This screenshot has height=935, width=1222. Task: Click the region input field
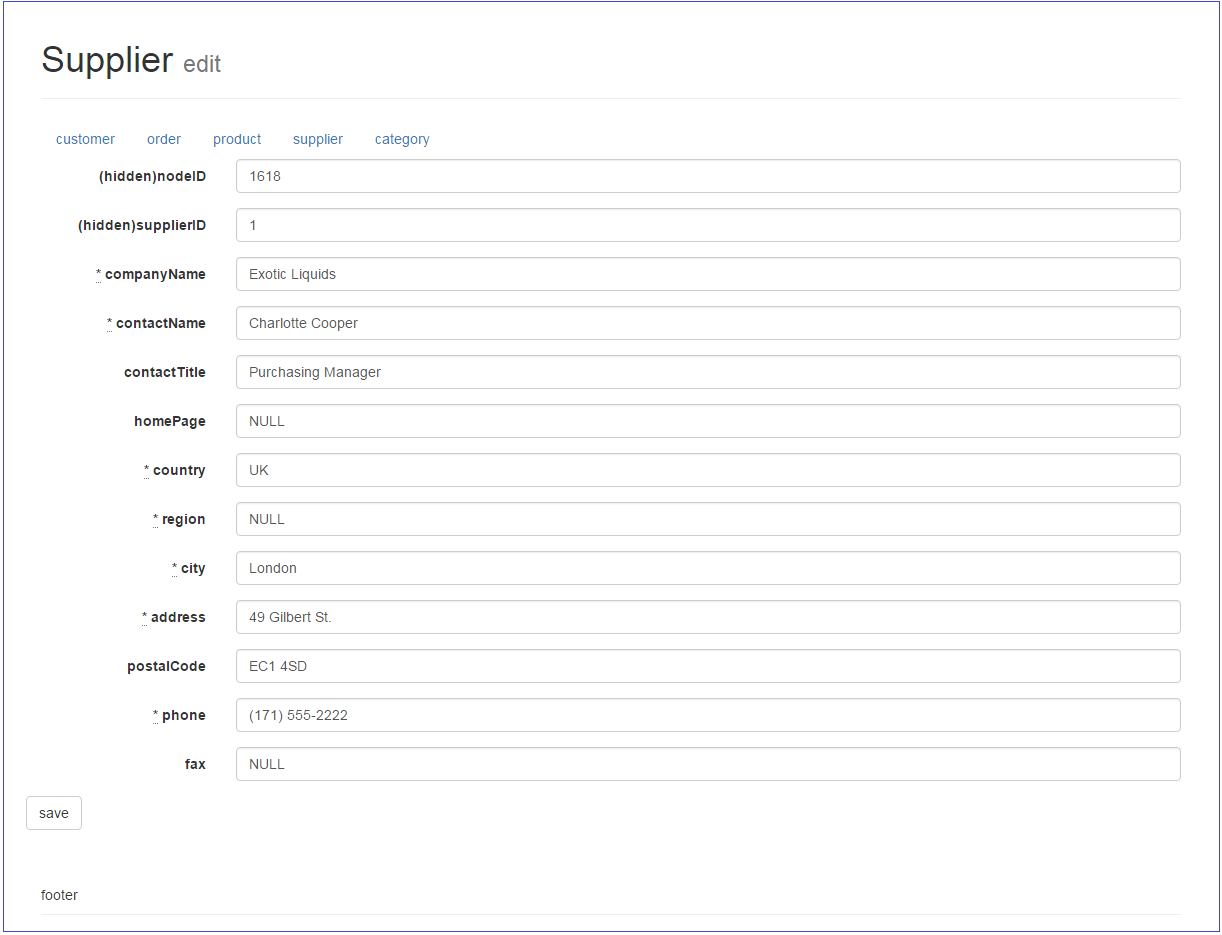click(x=708, y=519)
